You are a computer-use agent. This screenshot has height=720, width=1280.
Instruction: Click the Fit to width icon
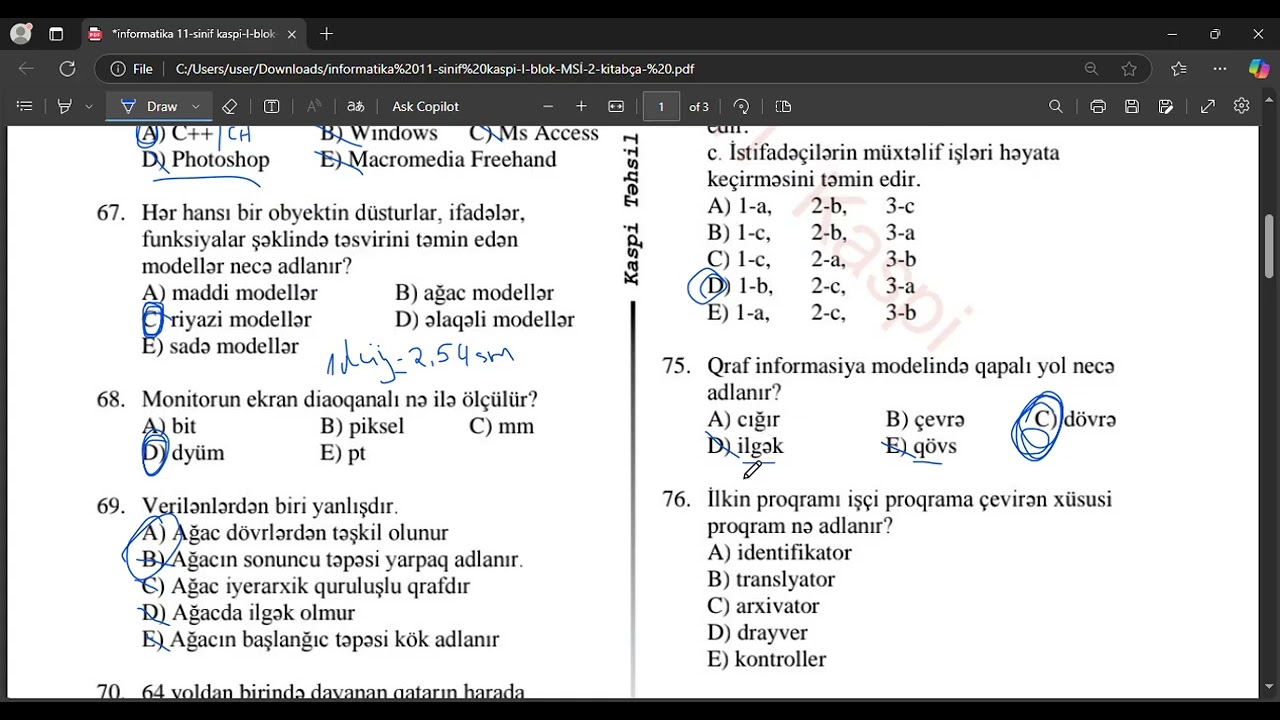pyautogui.click(x=616, y=106)
